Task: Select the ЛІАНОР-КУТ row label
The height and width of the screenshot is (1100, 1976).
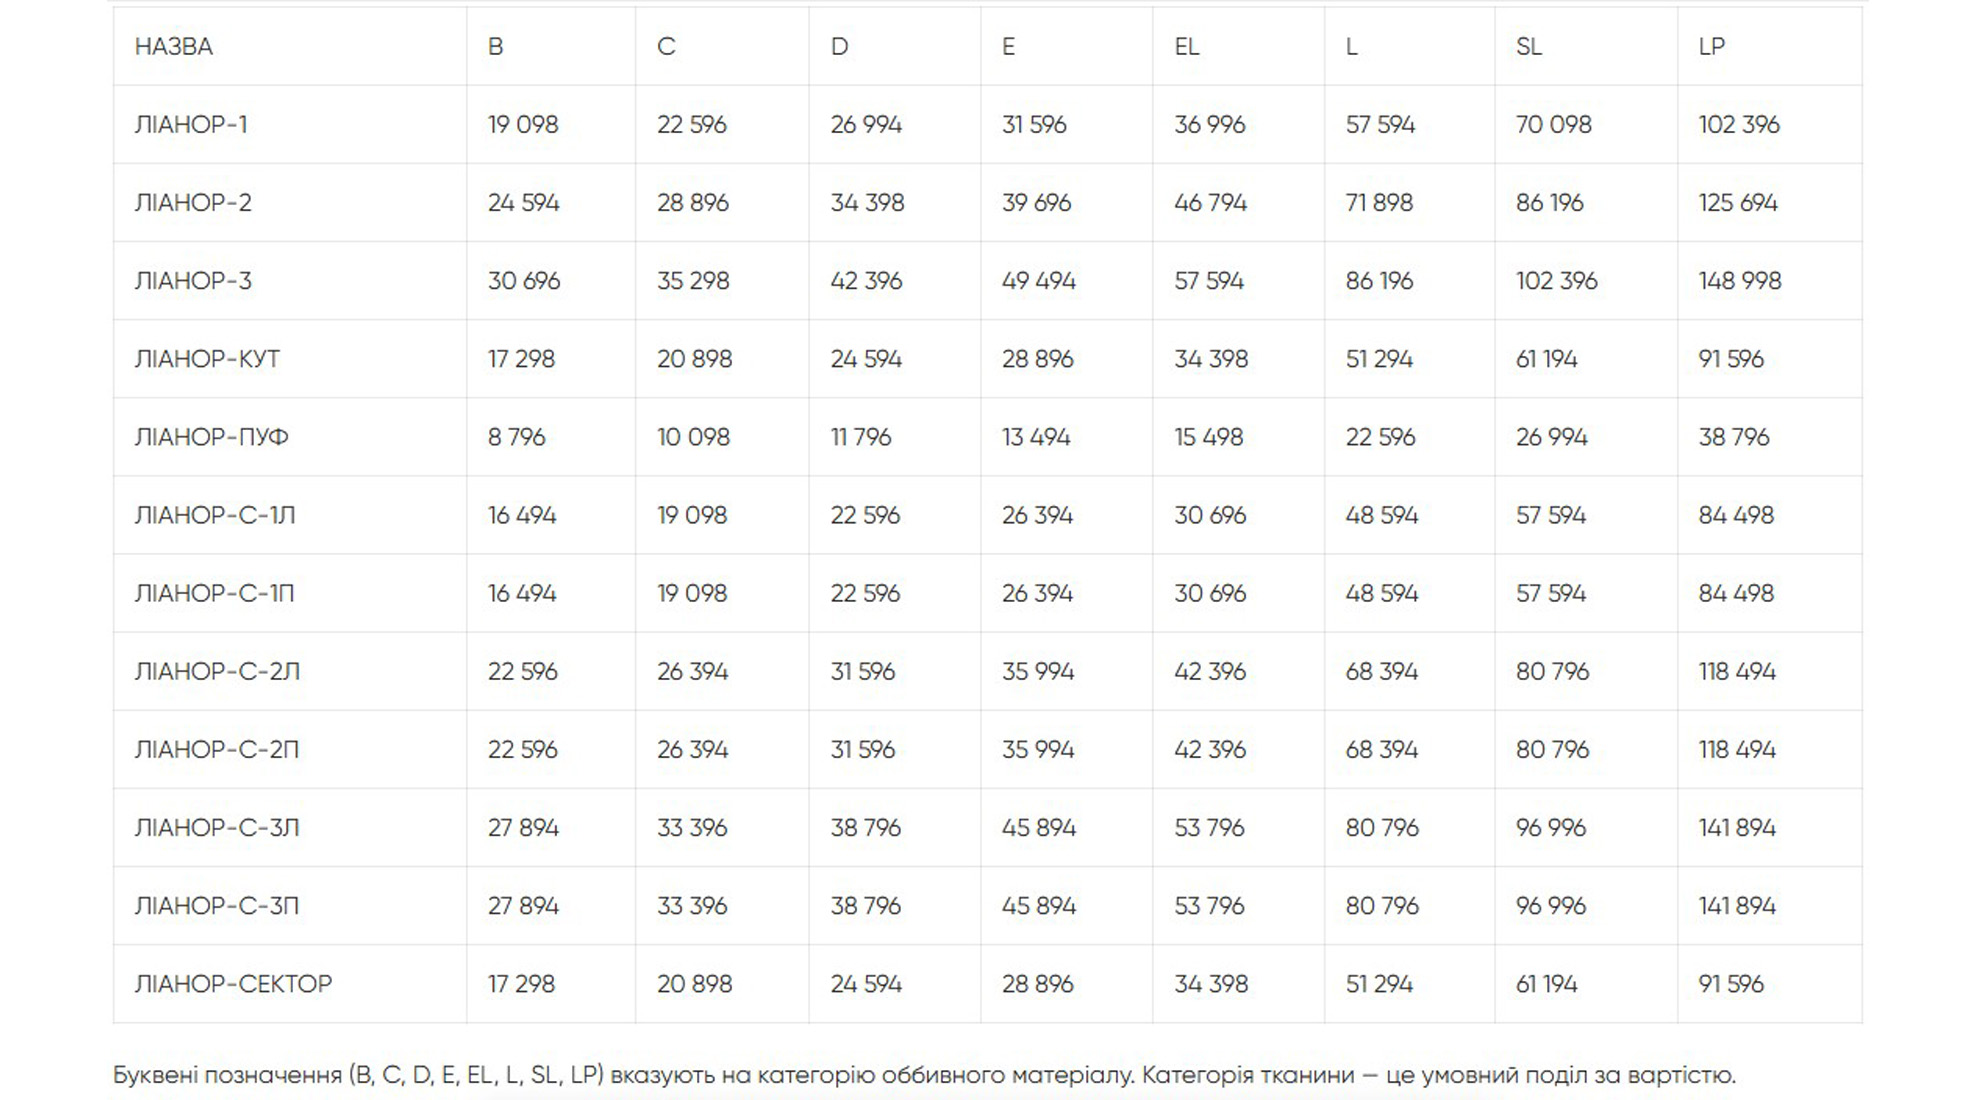Action: click(x=207, y=359)
